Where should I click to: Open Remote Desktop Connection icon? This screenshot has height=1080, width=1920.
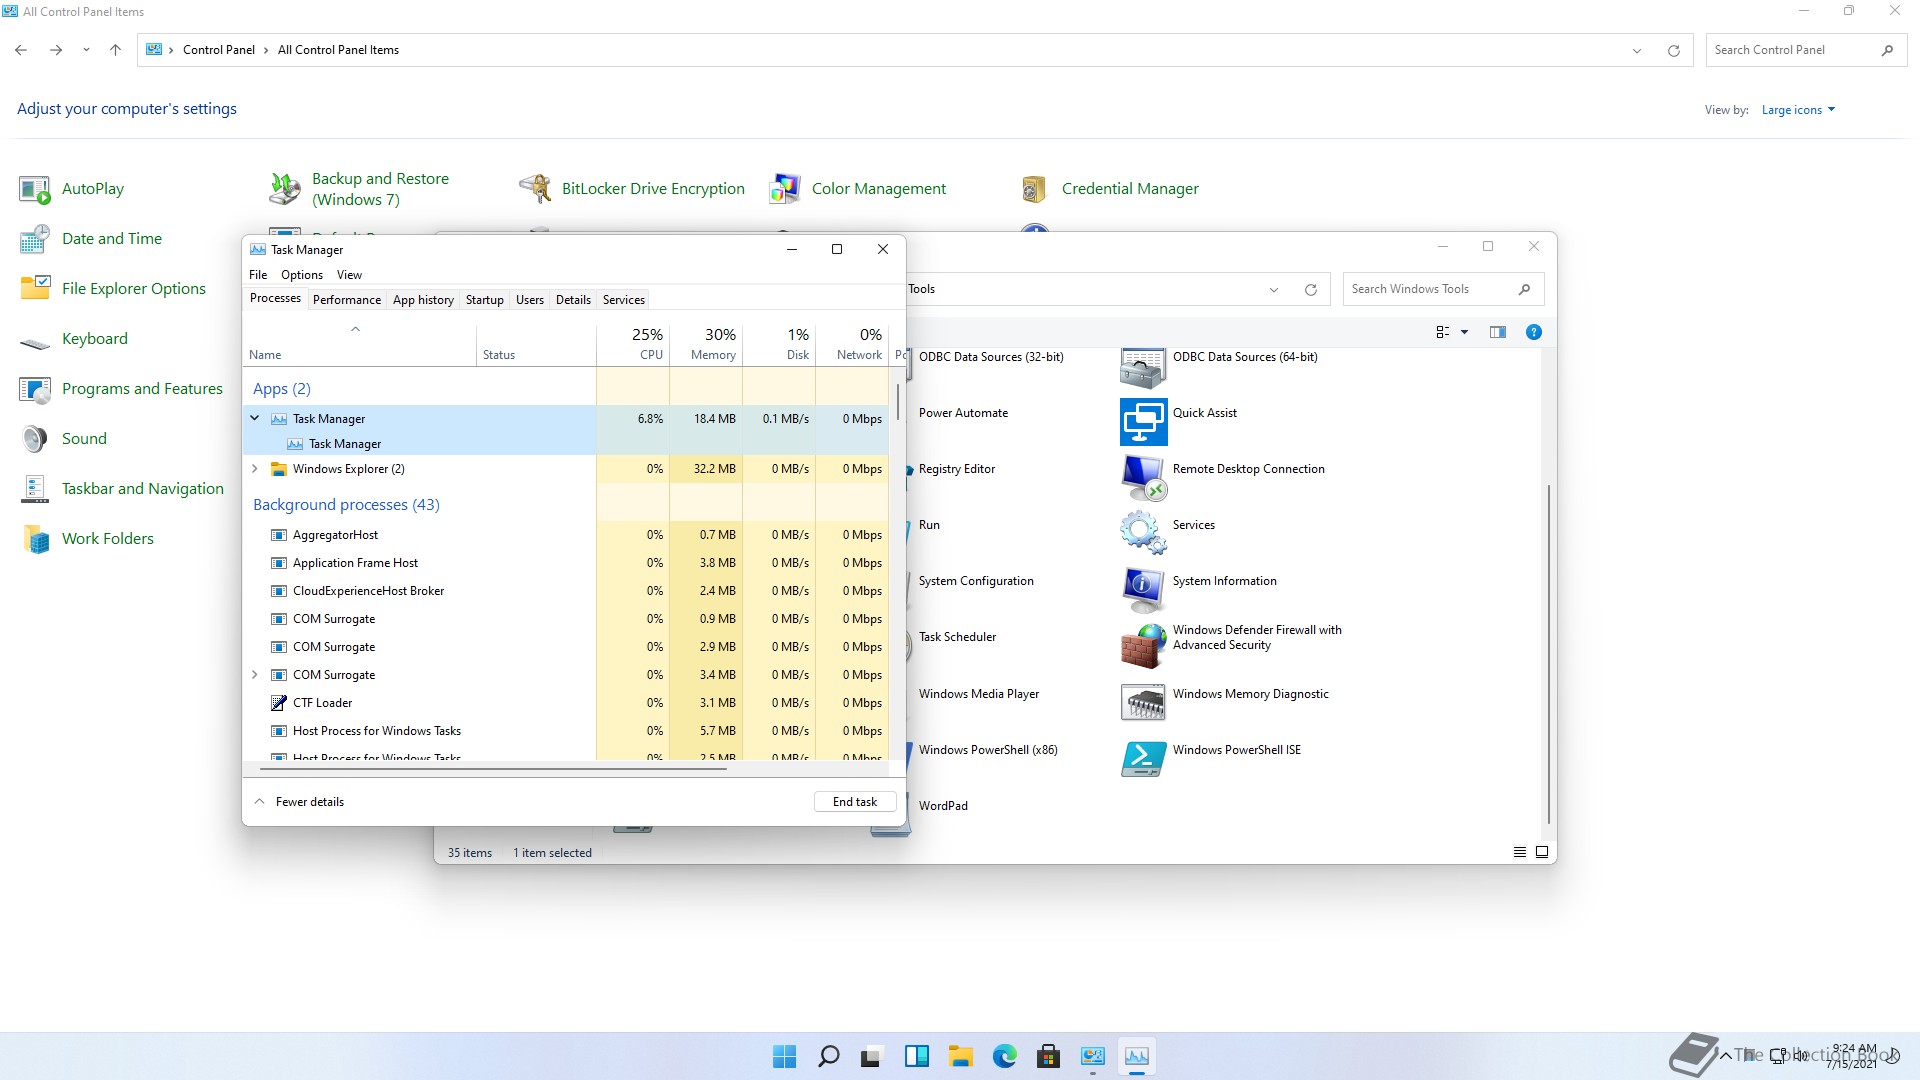(x=1143, y=478)
